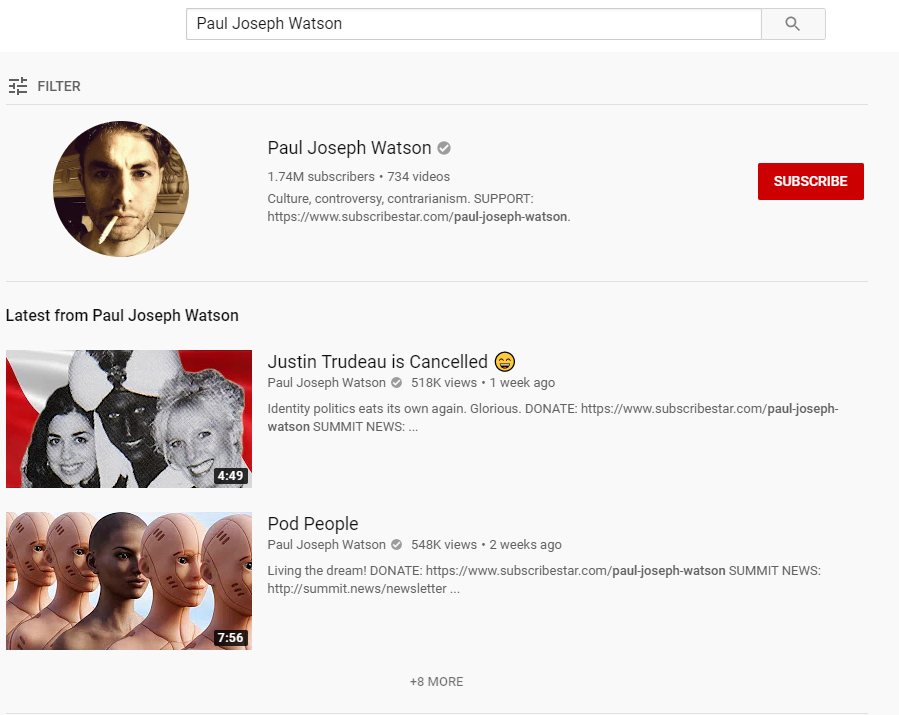Open uploader name under Pod People
Viewport: 899px width, 715px height.
[x=326, y=545]
